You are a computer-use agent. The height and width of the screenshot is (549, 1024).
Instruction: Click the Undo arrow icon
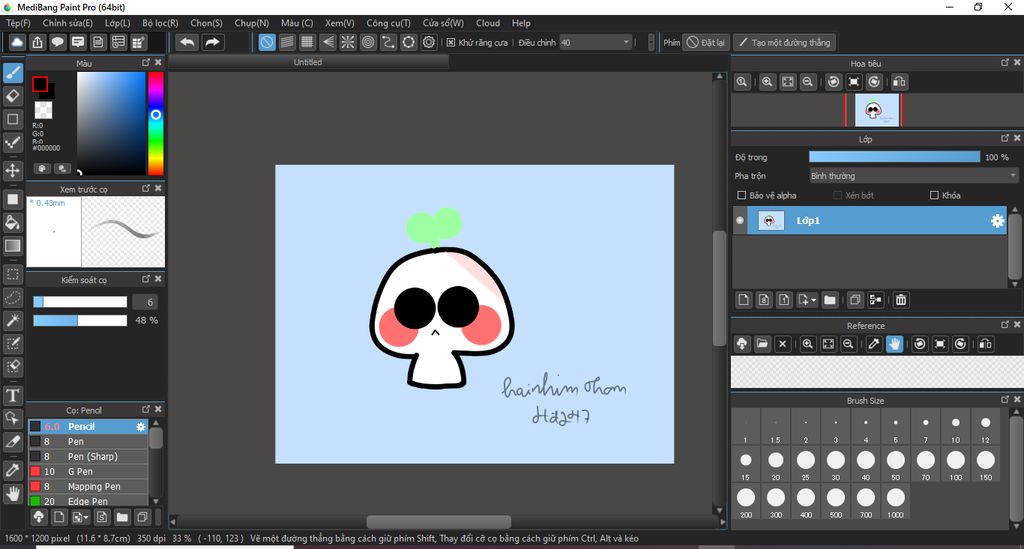point(187,42)
